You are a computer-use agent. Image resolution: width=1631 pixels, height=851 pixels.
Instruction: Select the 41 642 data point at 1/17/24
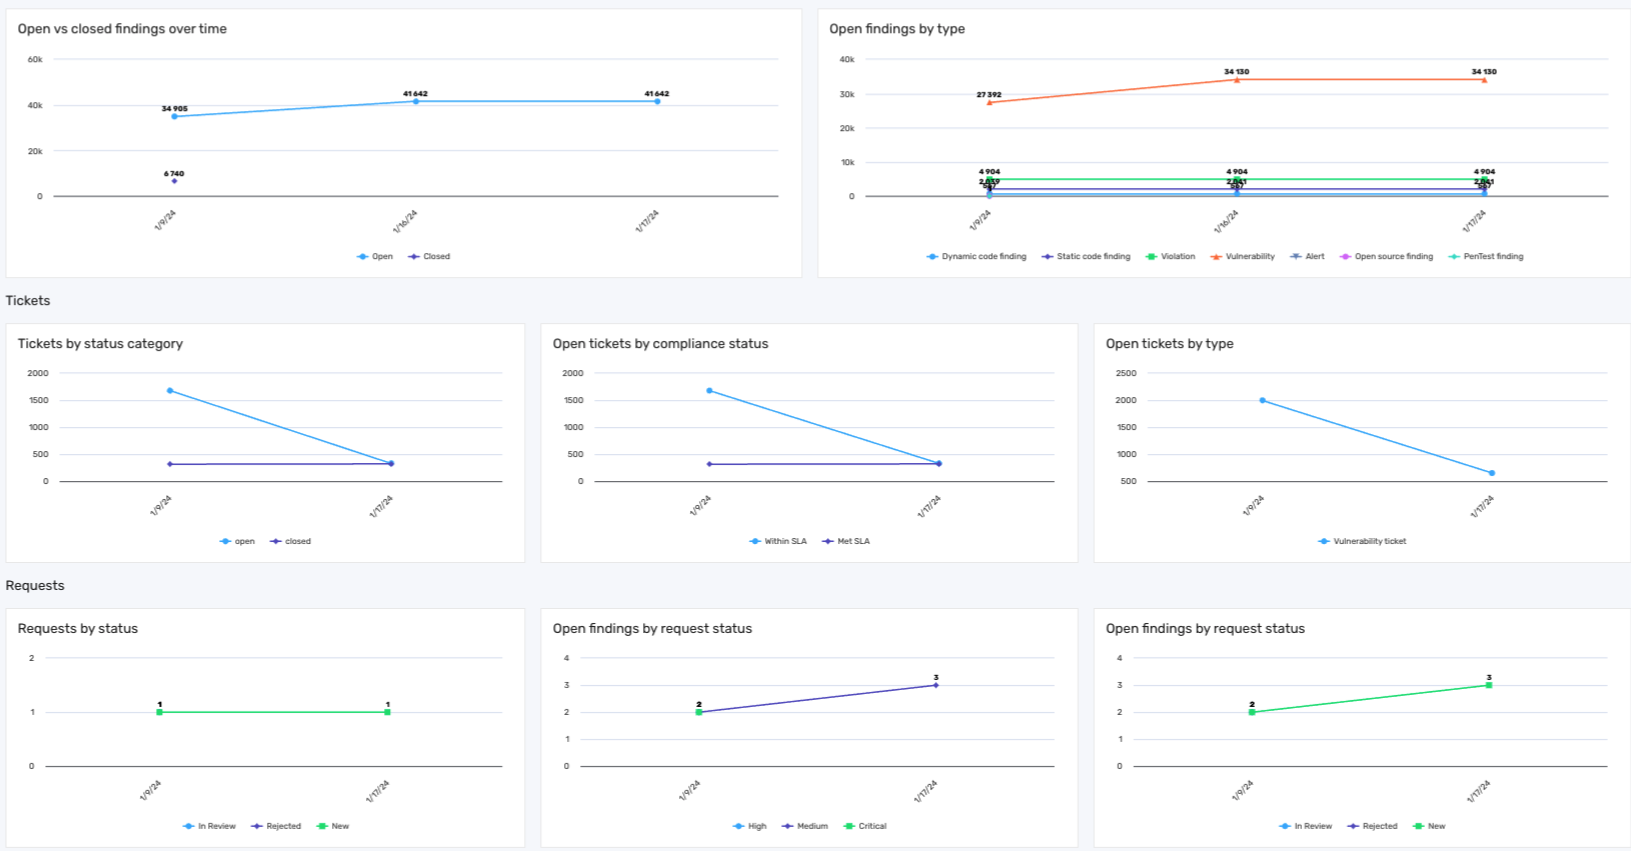pos(657,101)
